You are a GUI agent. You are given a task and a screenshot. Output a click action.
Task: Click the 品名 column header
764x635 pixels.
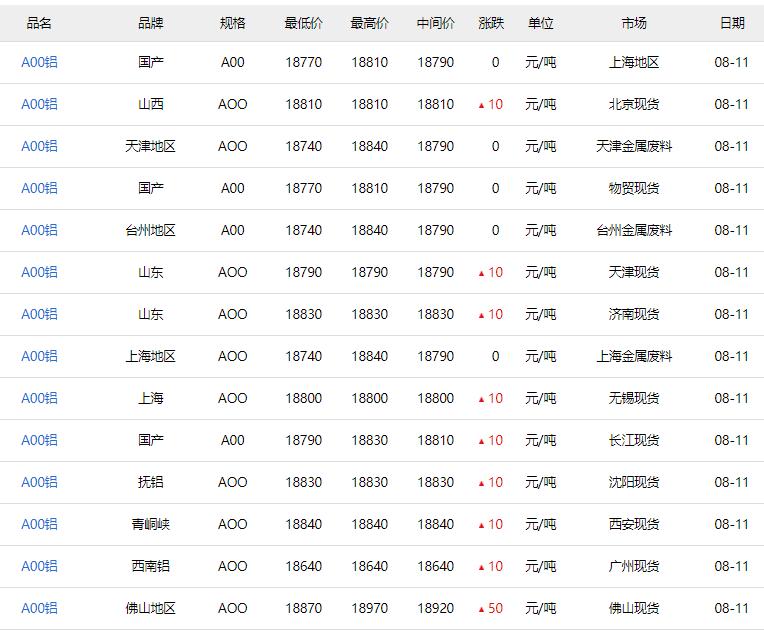39,23
